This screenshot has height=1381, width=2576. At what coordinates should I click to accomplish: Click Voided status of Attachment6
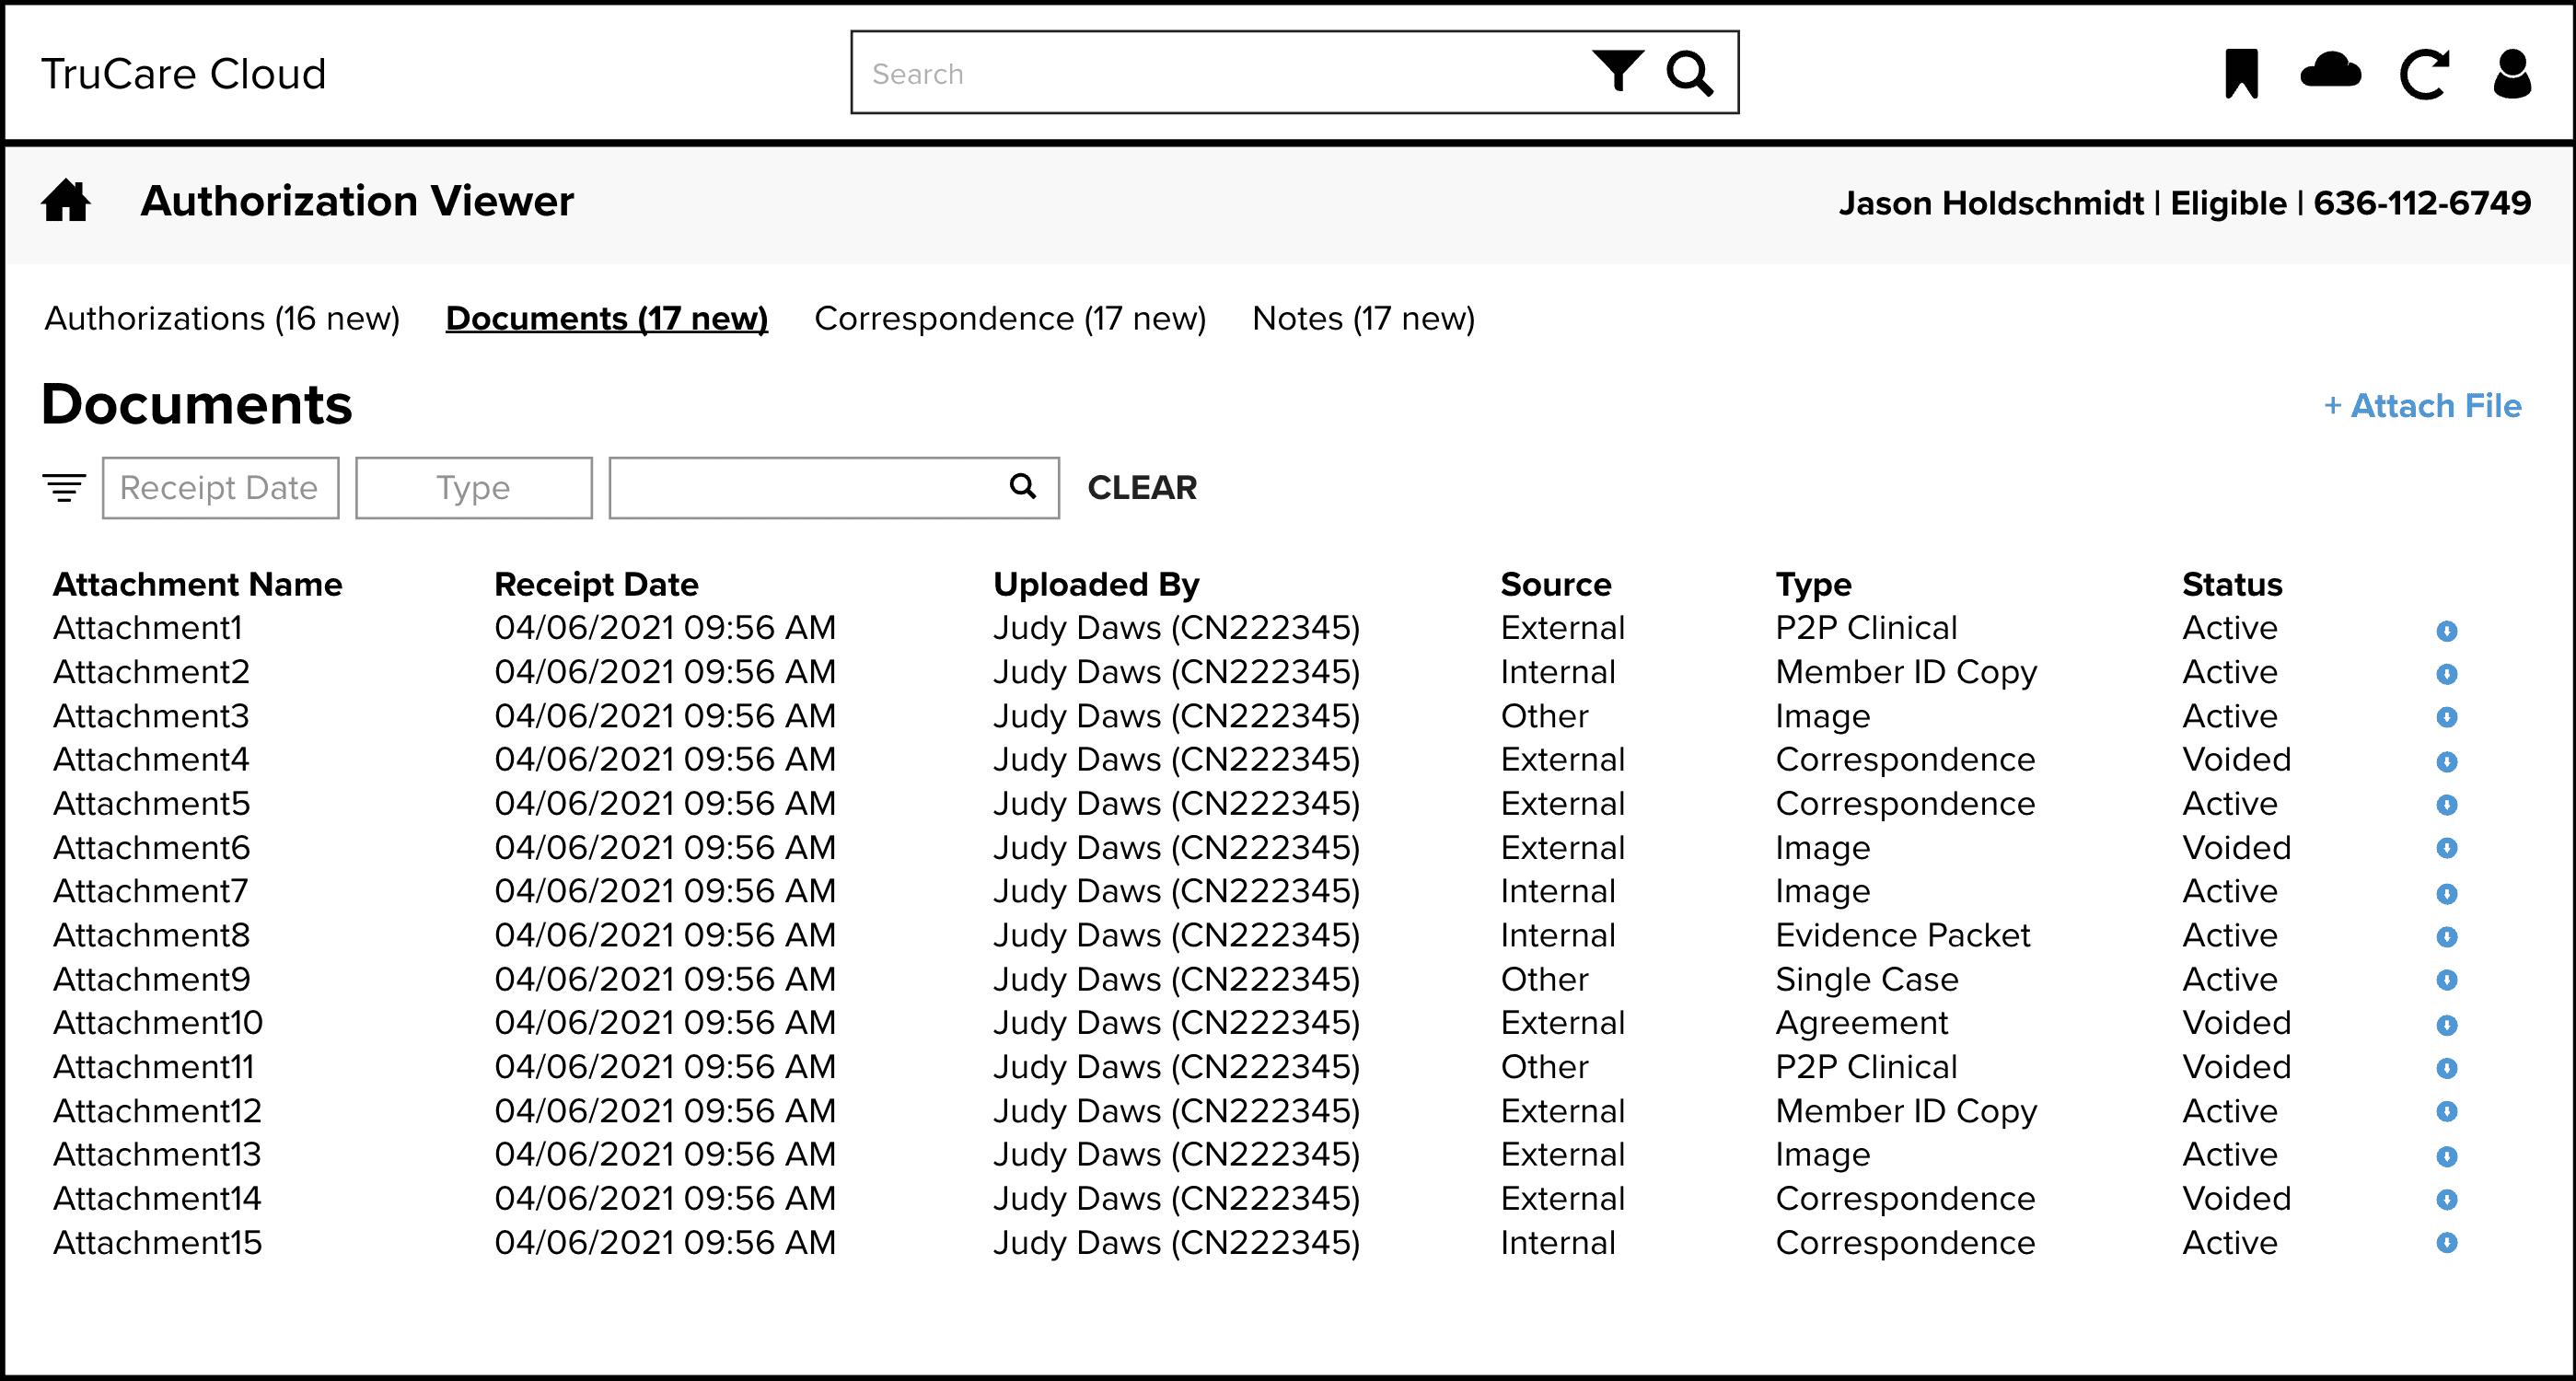coord(2236,848)
